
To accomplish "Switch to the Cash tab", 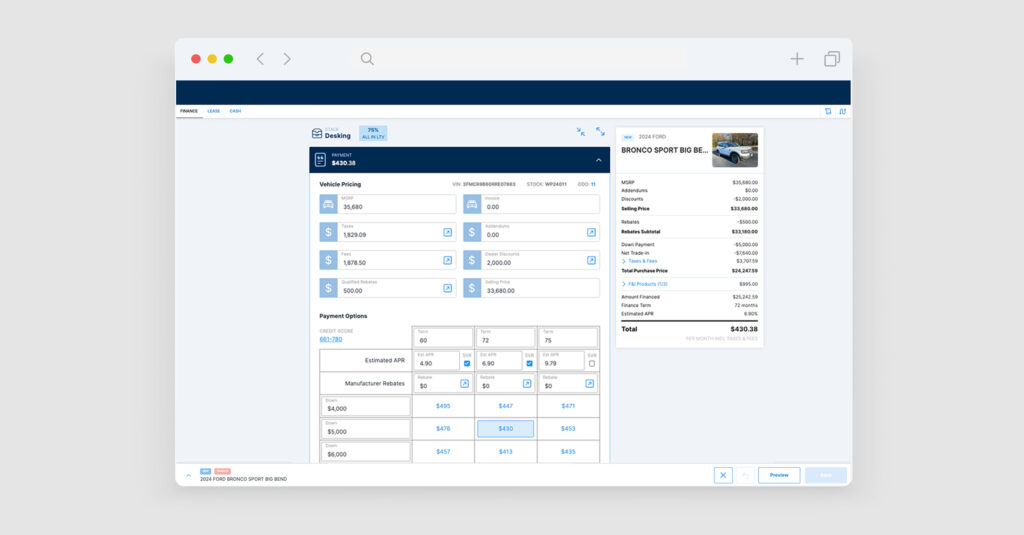I will pos(235,111).
